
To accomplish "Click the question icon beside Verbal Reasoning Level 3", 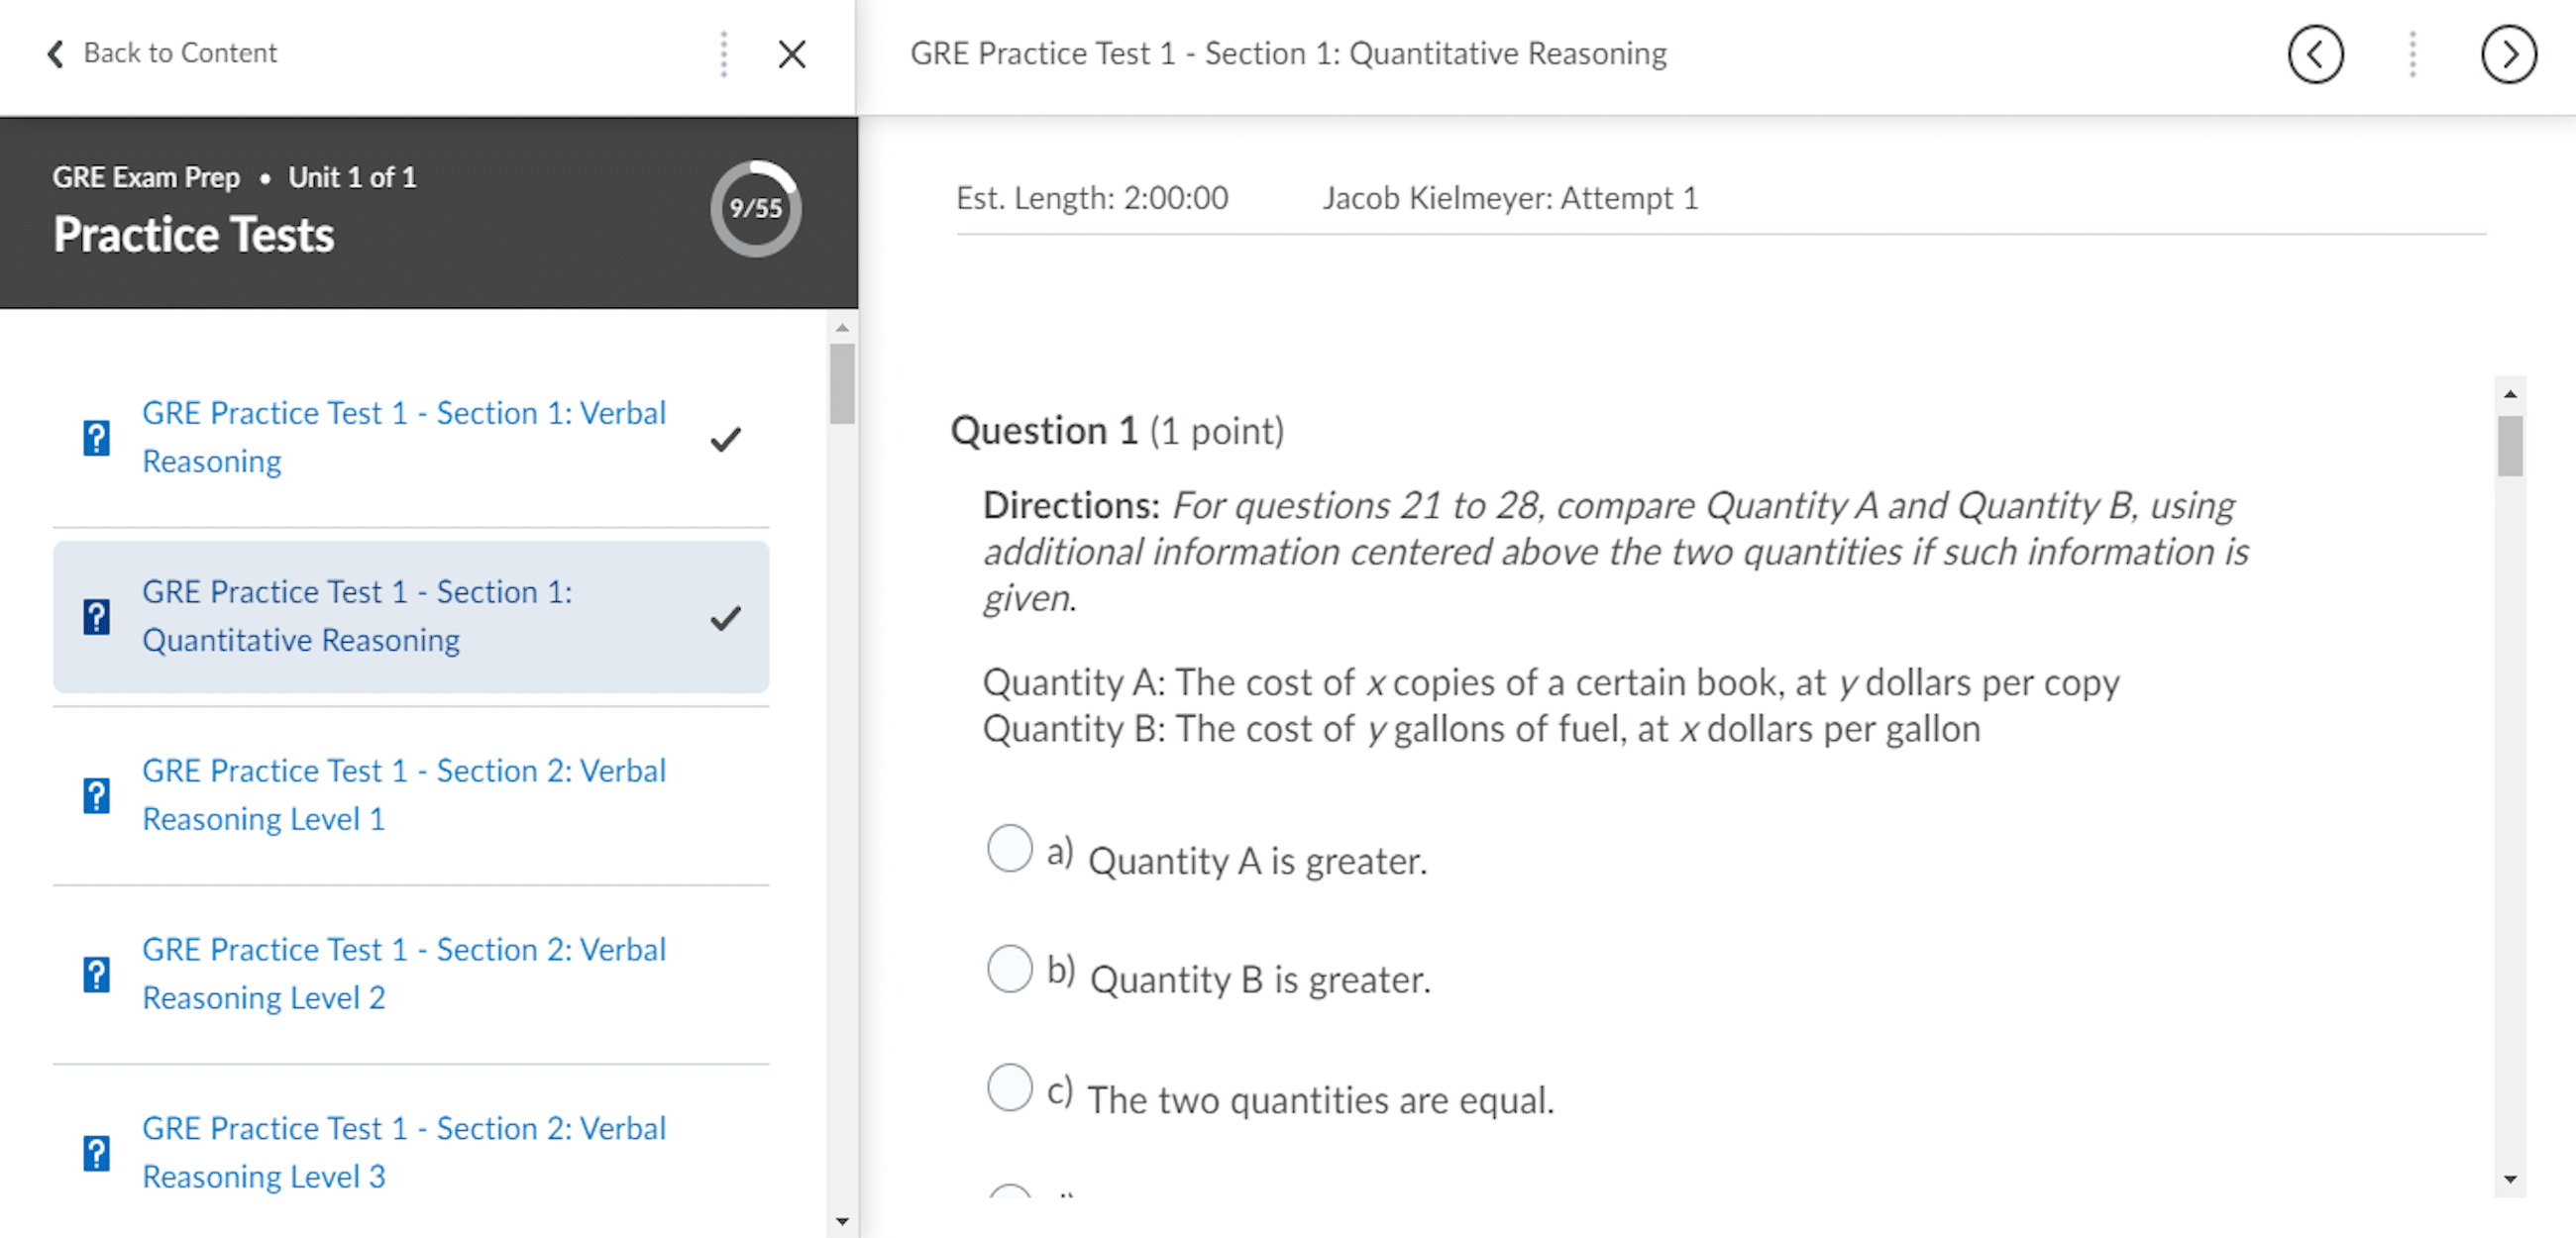I will (x=96, y=1152).
